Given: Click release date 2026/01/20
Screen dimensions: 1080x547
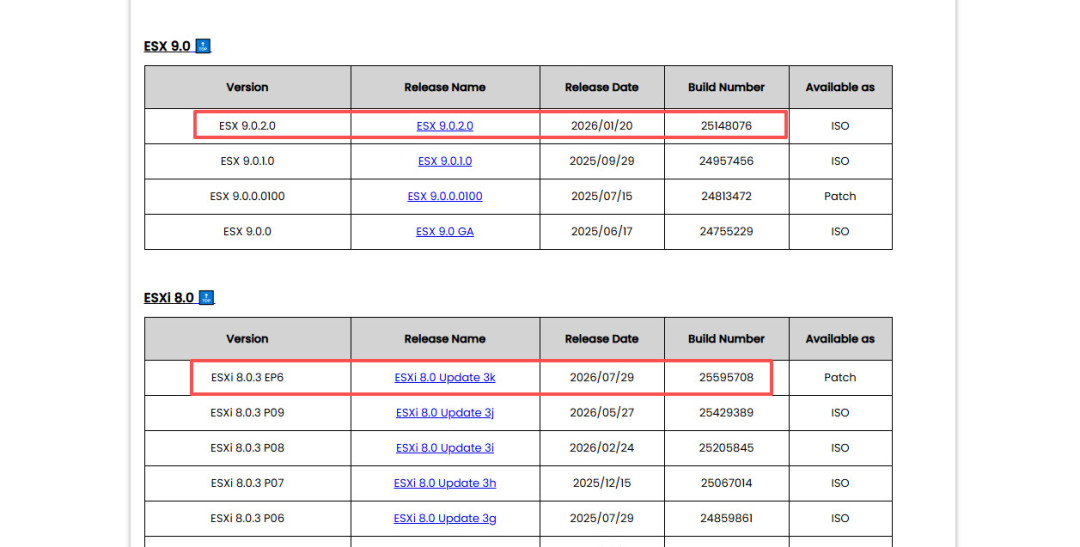Looking at the screenshot, I should 602,126.
